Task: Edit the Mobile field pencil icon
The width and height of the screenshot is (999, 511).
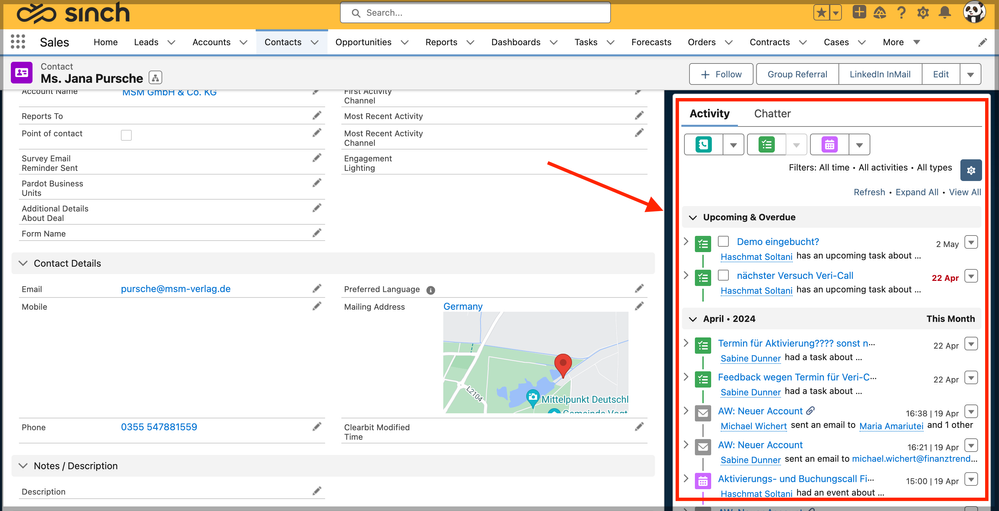Action: click(x=317, y=306)
